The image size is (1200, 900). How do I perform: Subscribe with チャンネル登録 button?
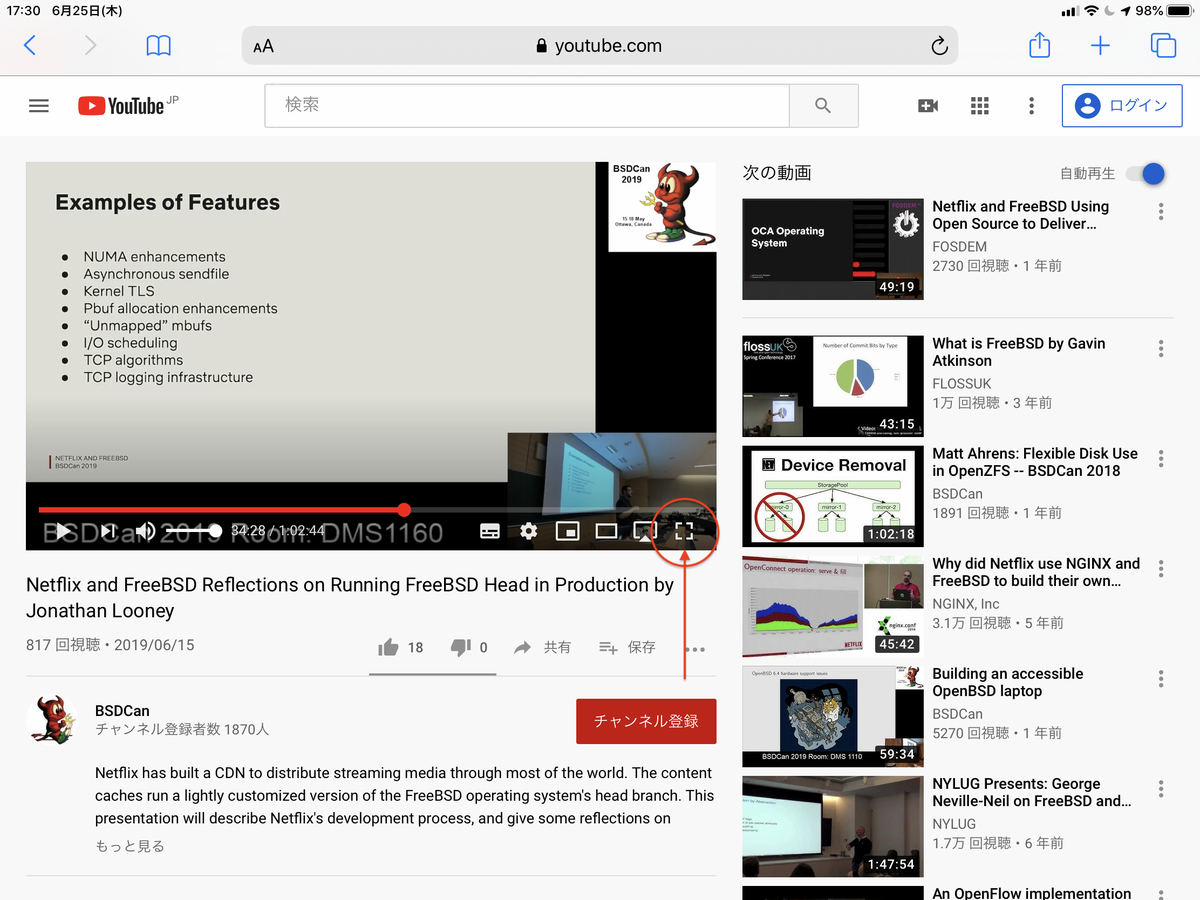tap(646, 721)
